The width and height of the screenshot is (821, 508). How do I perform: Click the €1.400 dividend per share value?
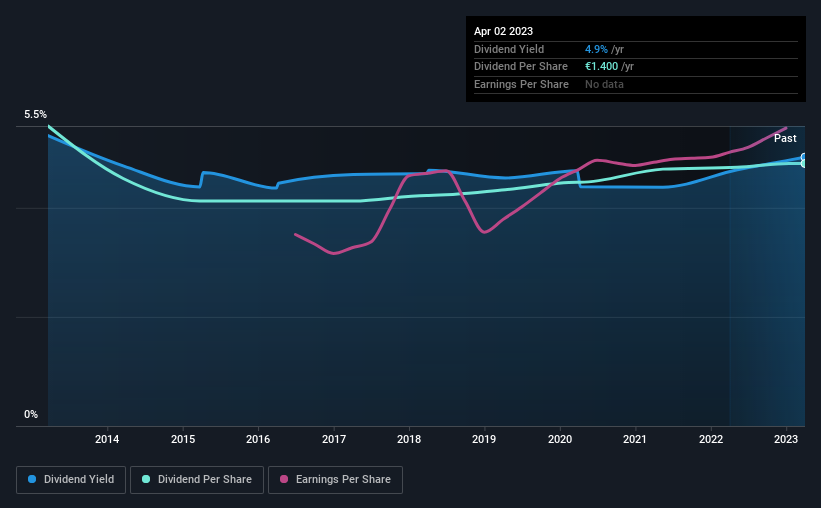click(x=601, y=67)
